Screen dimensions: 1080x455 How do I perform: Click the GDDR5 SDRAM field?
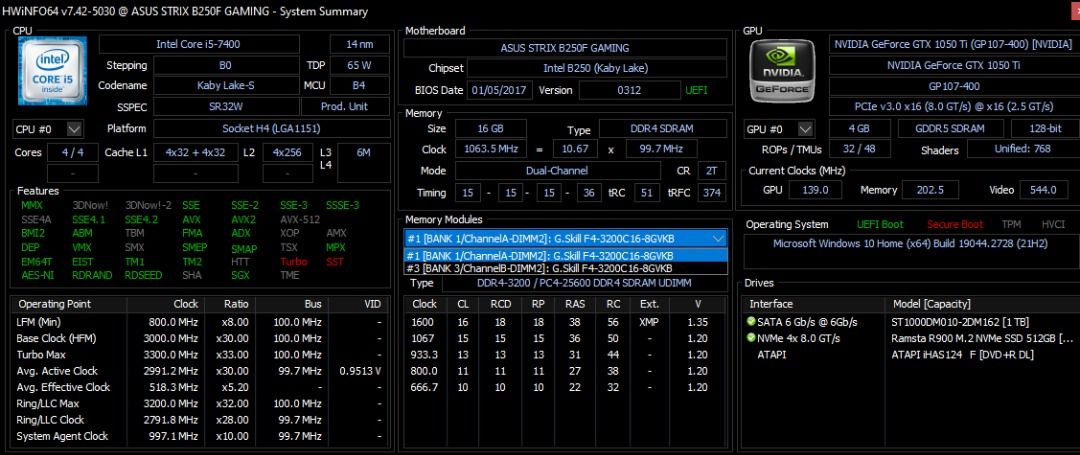point(950,129)
